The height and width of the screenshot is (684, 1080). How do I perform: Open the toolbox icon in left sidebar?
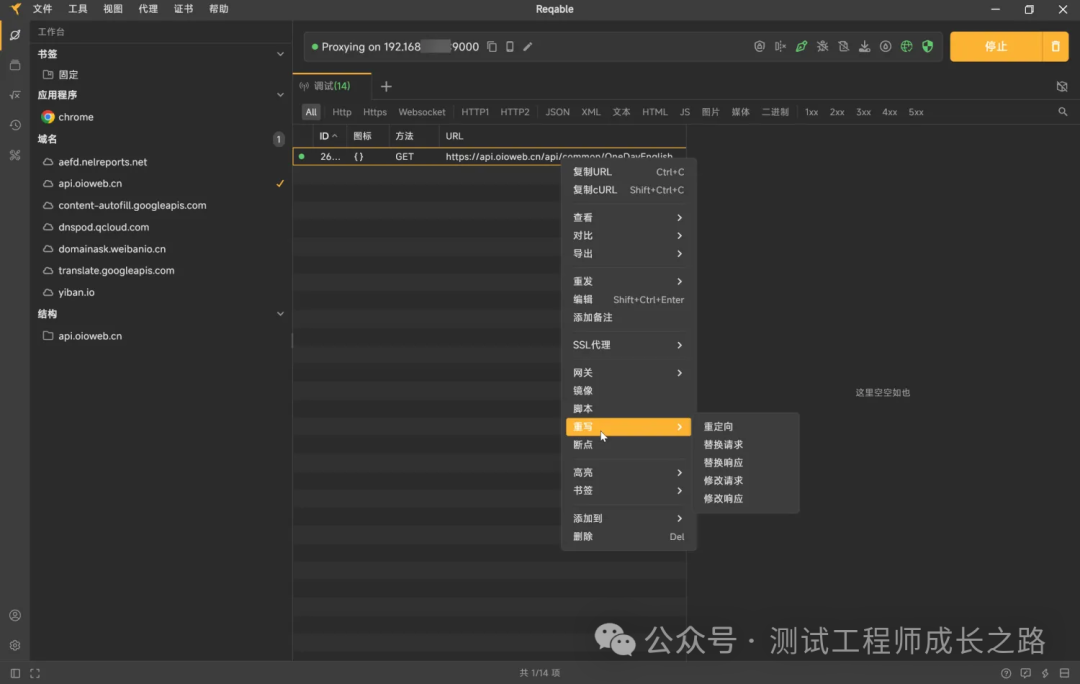click(x=14, y=156)
